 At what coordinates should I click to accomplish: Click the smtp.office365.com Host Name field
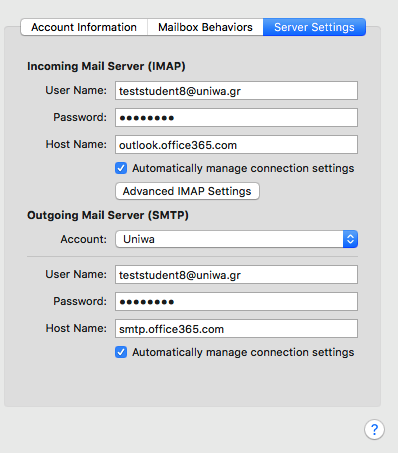coord(236,329)
